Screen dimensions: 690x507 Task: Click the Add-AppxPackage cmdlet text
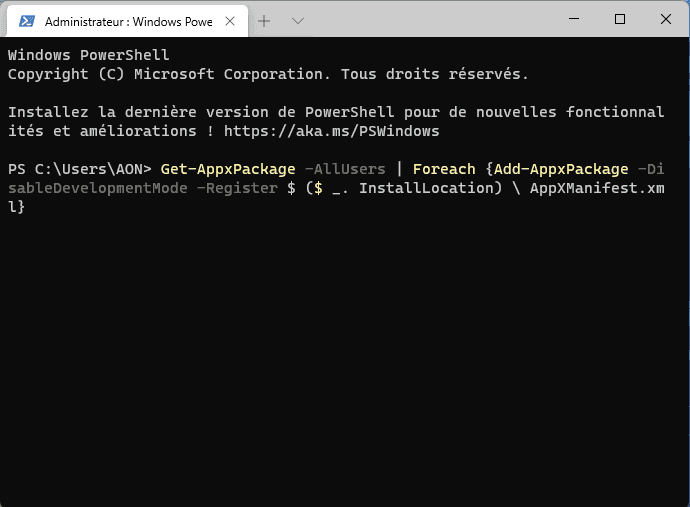560,169
